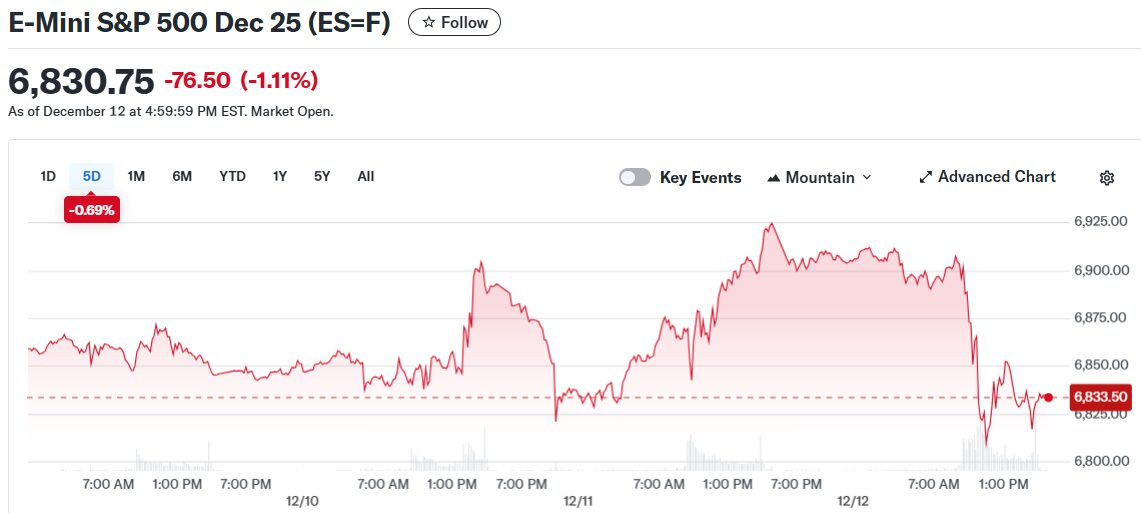The image size is (1141, 513).
Task: Select the 5Y time range
Action: (x=322, y=176)
